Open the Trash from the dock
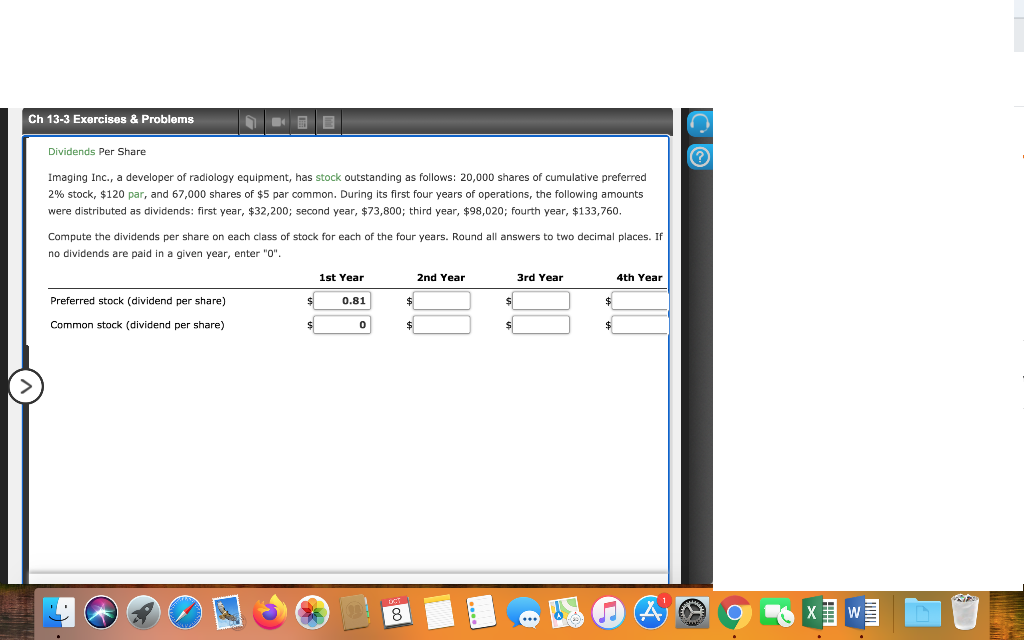Image resolution: width=1024 pixels, height=640 pixels. 963,612
